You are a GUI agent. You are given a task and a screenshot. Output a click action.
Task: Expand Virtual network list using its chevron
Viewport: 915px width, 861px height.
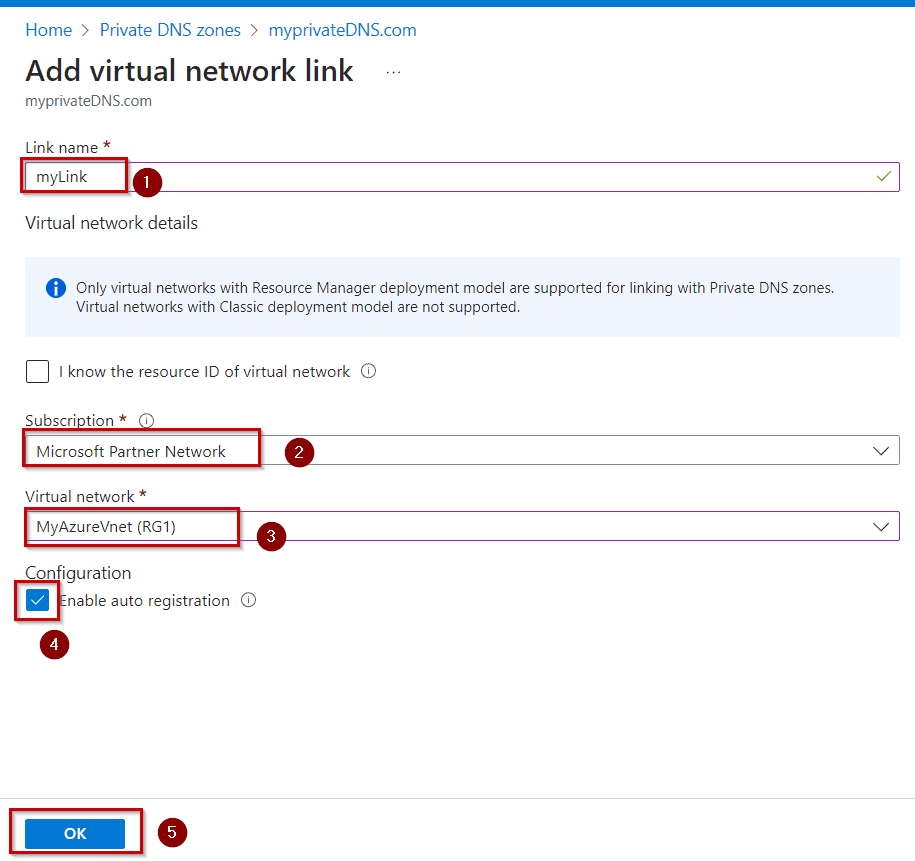coord(881,526)
